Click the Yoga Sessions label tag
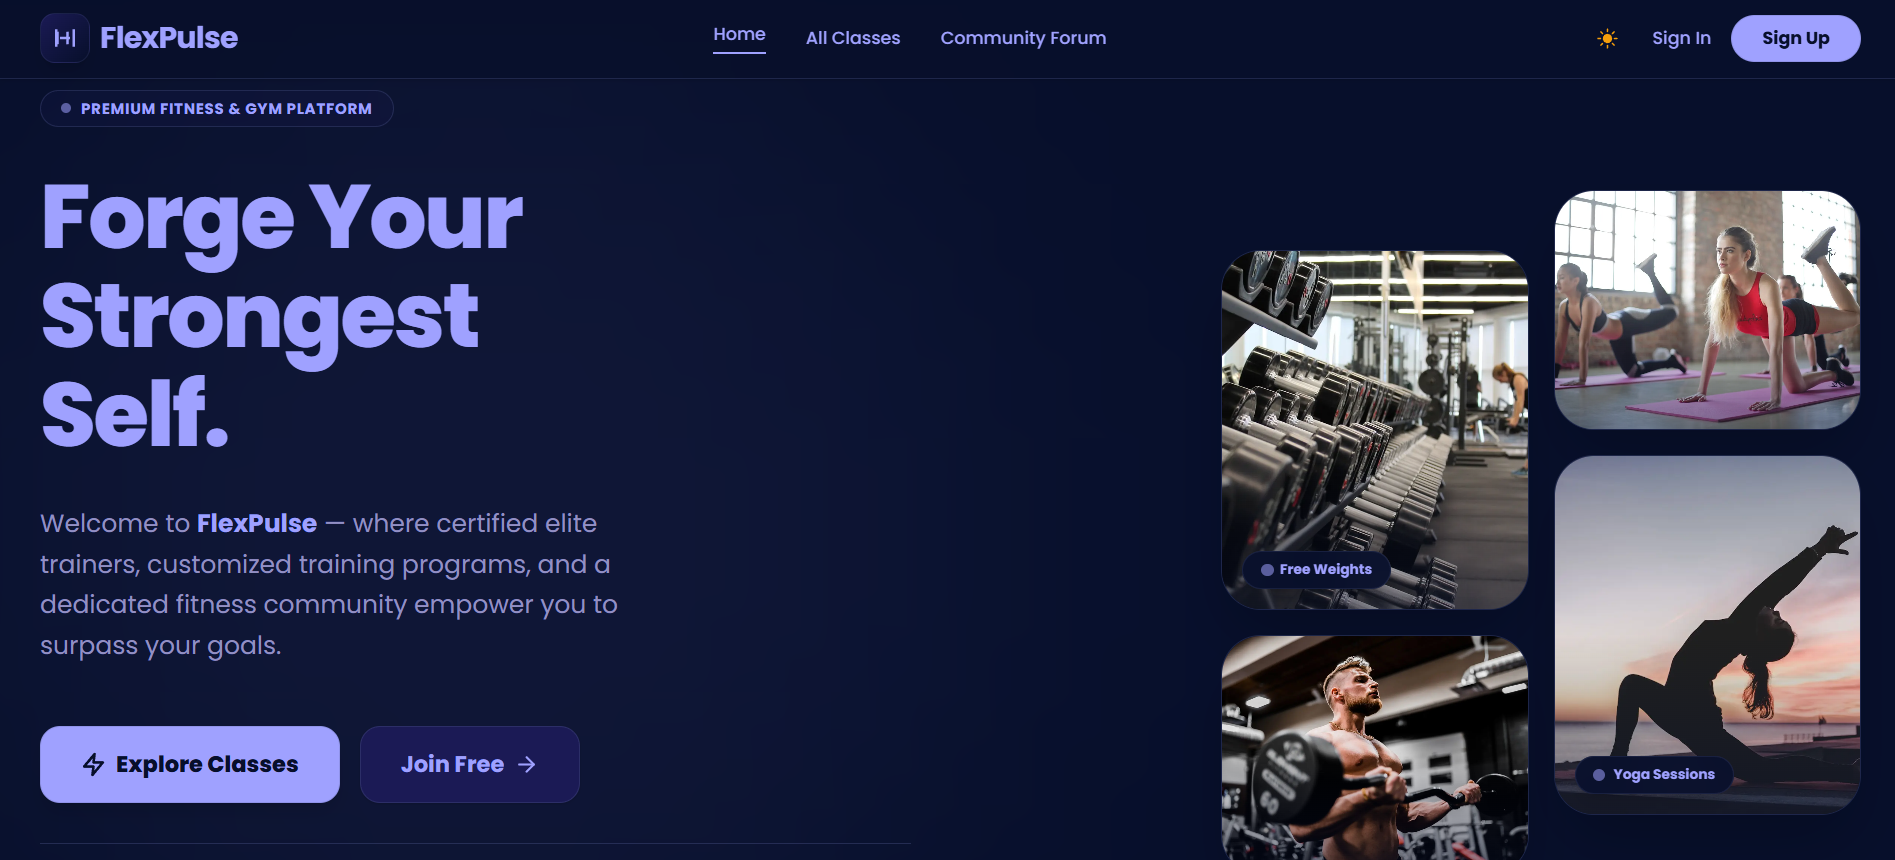The height and width of the screenshot is (860, 1895). [1654, 774]
